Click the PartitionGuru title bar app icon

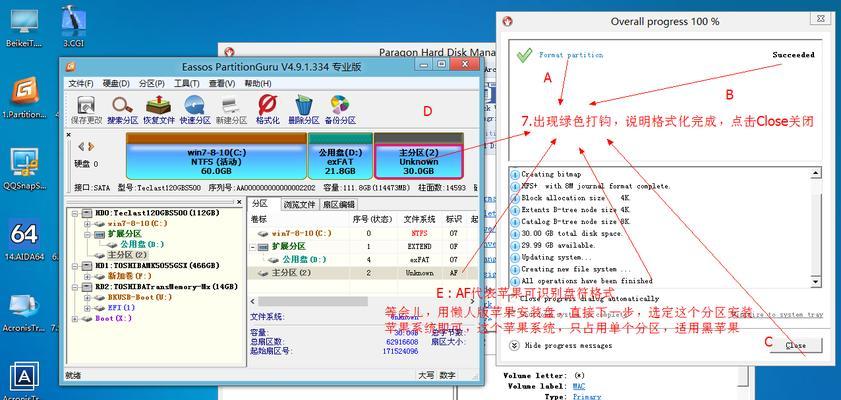pos(70,67)
